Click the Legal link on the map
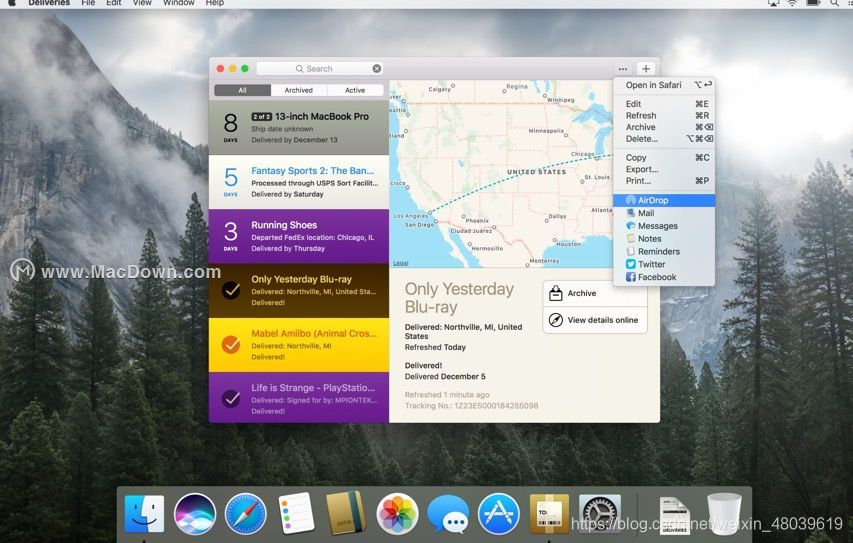The height and width of the screenshot is (543, 853). coord(400,263)
